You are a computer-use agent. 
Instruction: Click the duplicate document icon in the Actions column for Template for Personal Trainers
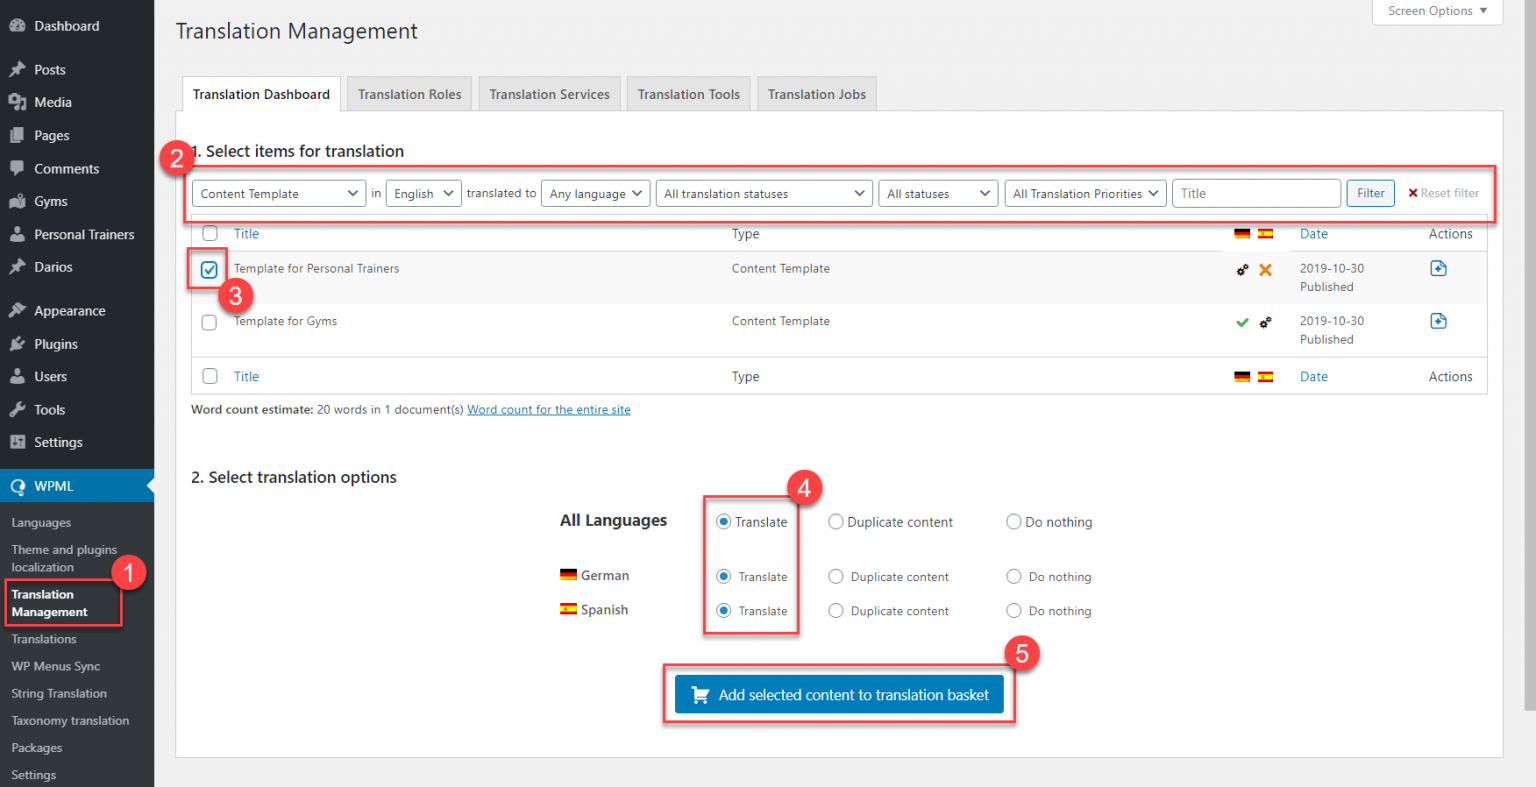point(1438,268)
